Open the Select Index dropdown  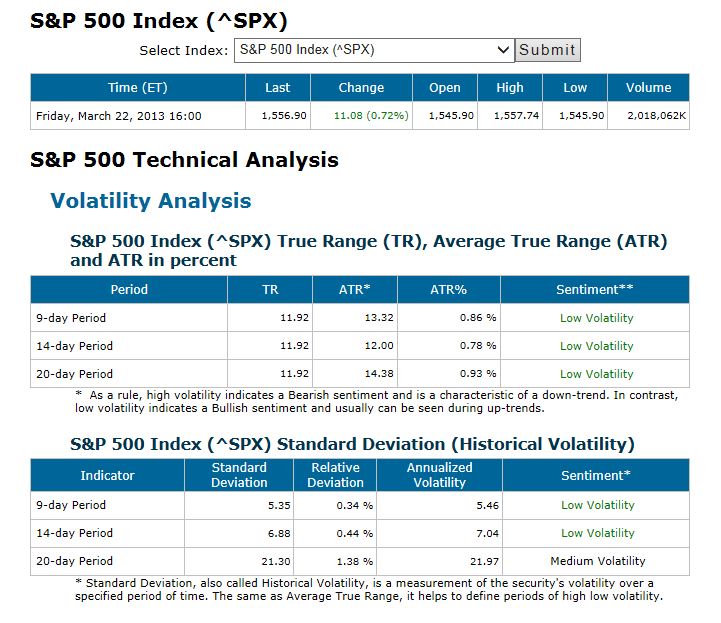pos(374,50)
